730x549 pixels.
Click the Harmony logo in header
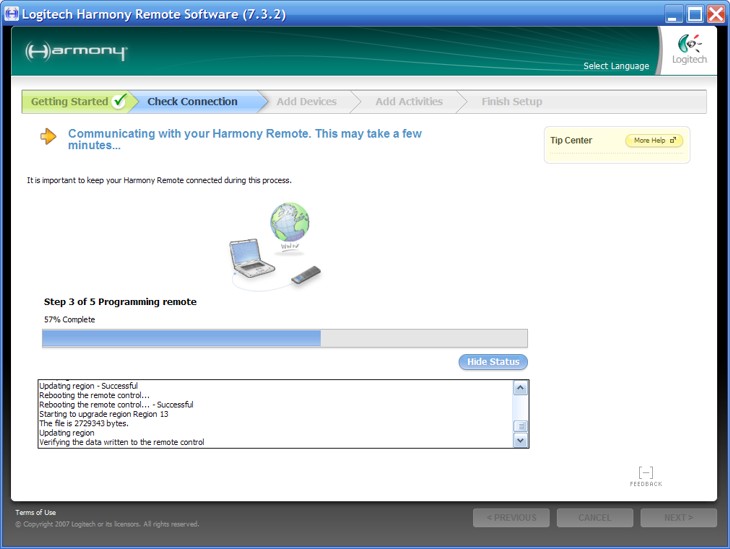pyautogui.click(x=76, y=51)
